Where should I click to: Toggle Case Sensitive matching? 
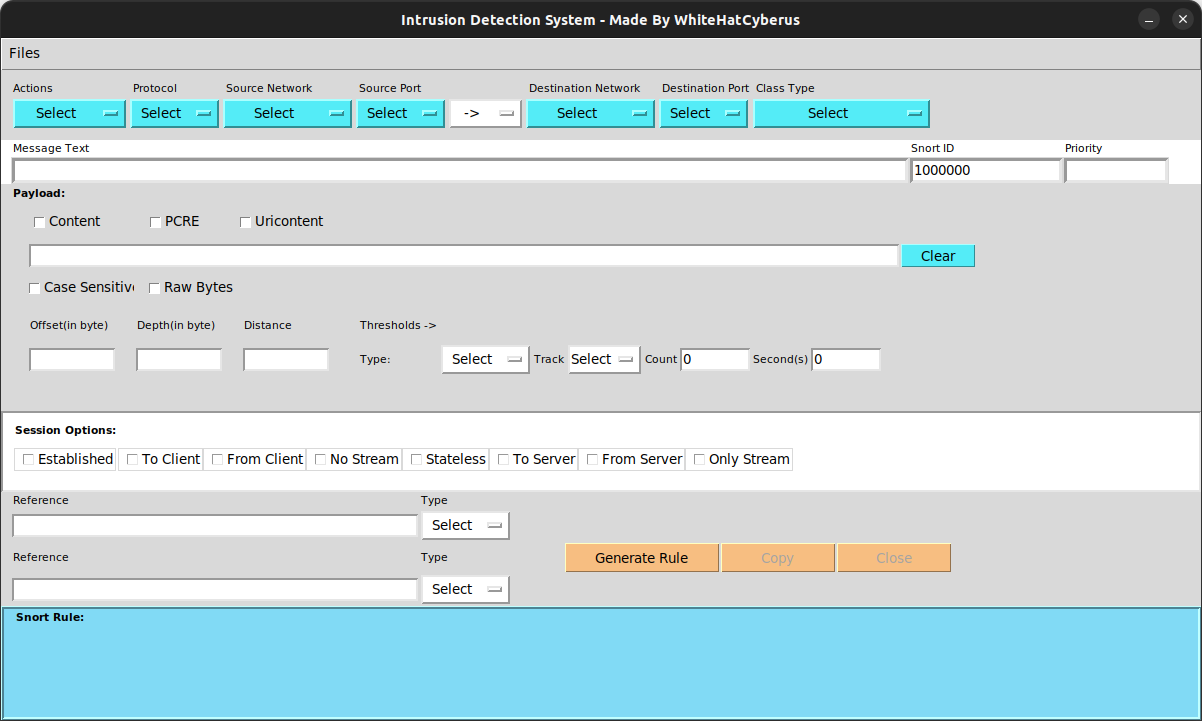33,287
